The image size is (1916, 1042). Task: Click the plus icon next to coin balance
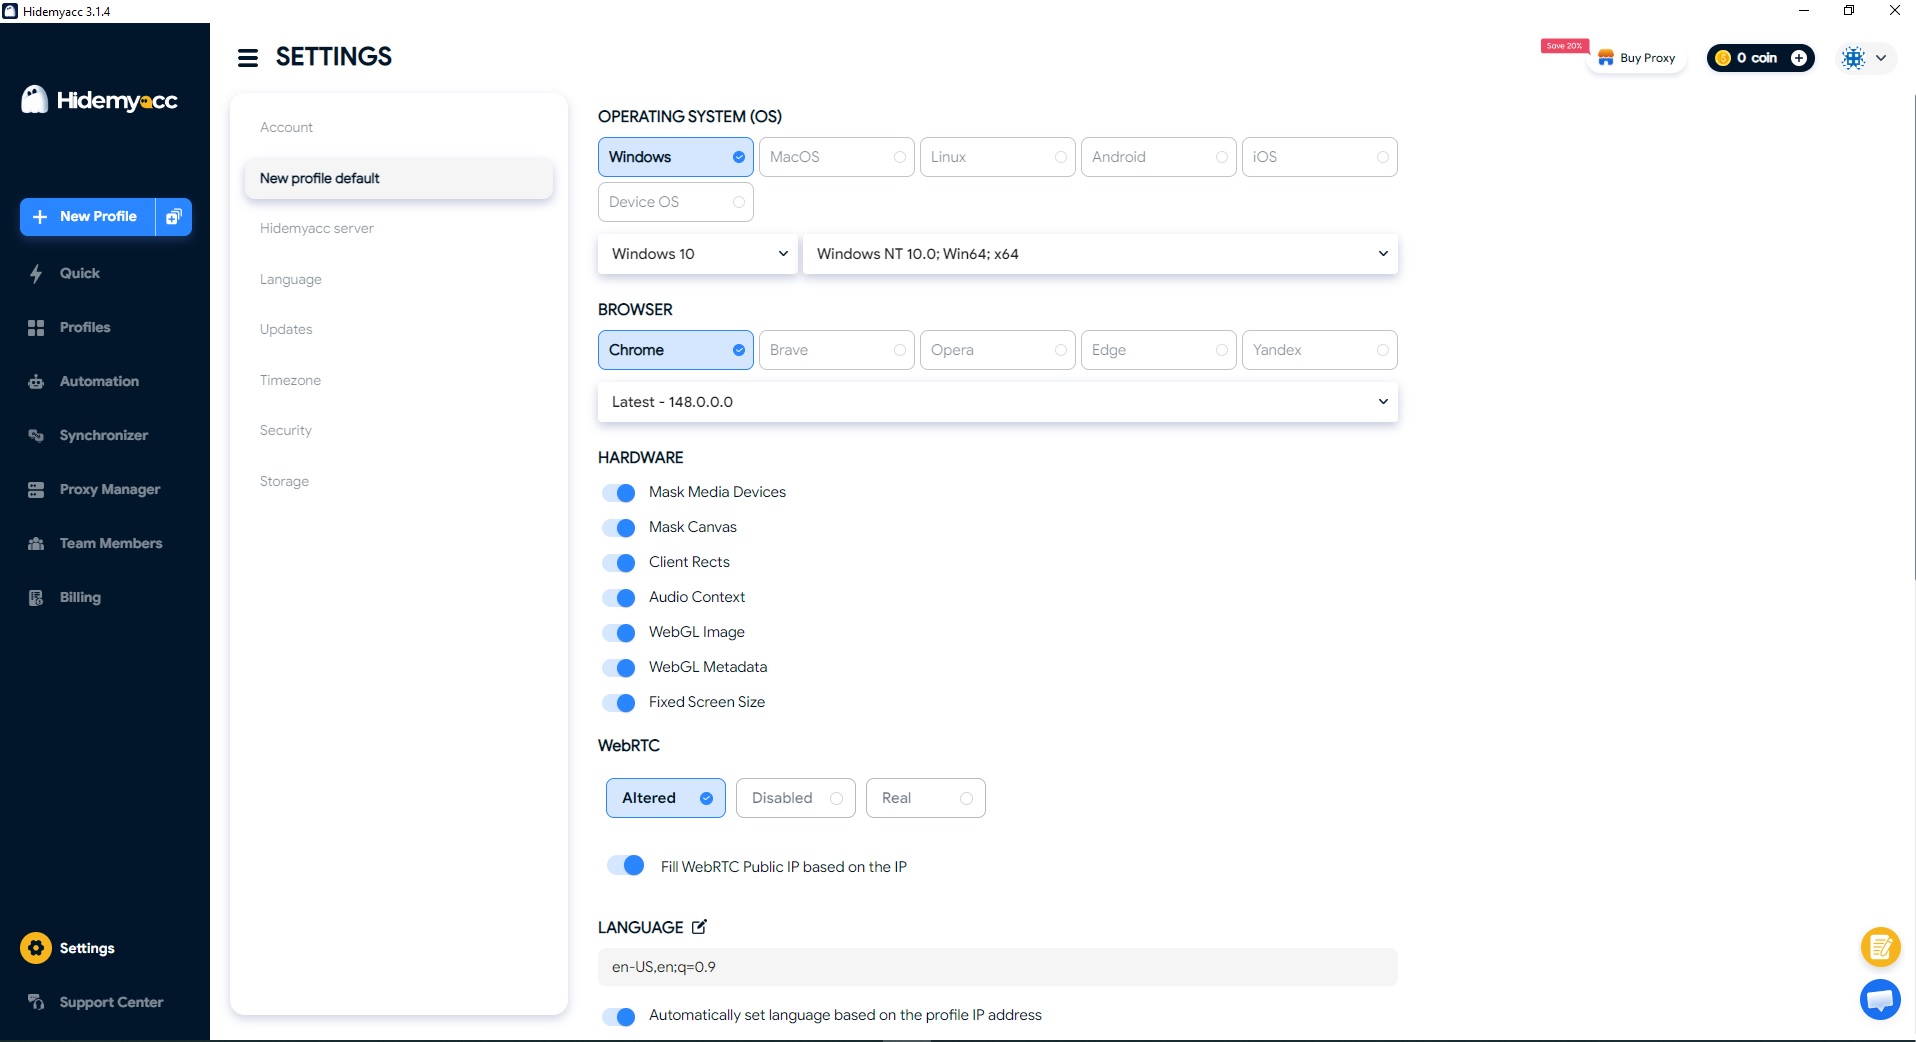[x=1799, y=58]
